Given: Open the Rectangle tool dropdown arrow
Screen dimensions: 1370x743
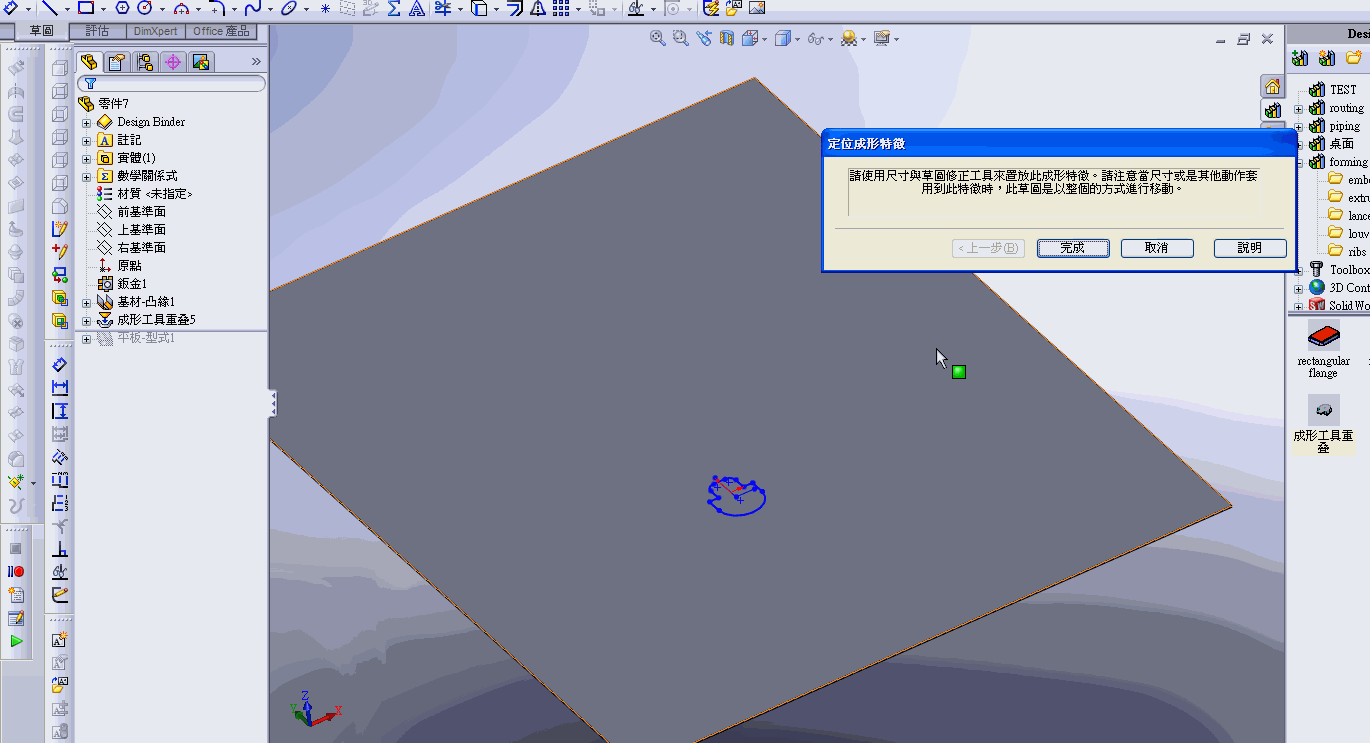Looking at the screenshot, I should tap(103, 9).
